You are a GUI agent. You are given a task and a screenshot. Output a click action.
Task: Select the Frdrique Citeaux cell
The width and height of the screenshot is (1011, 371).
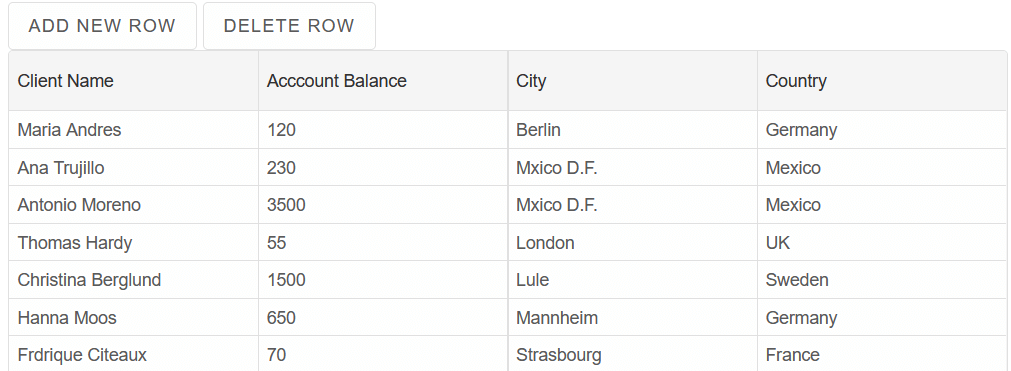point(133,354)
